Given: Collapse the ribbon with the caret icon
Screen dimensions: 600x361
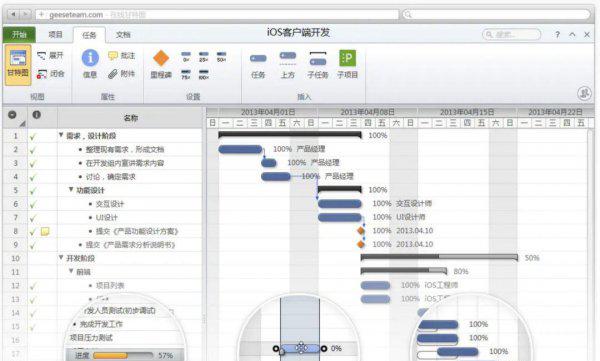Looking at the screenshot, I should 572,34.
